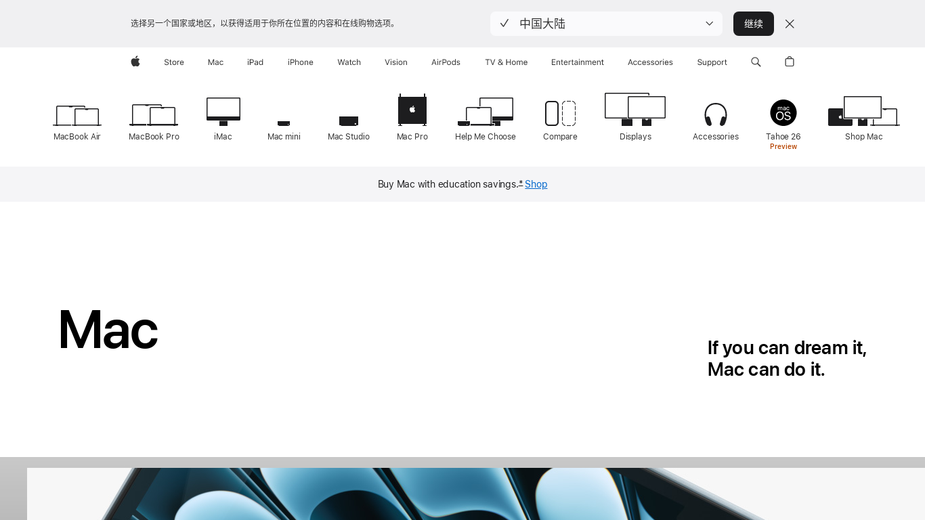Open the Store menu
This screenshot has height=520, width=925.
(x=174, y=62)
